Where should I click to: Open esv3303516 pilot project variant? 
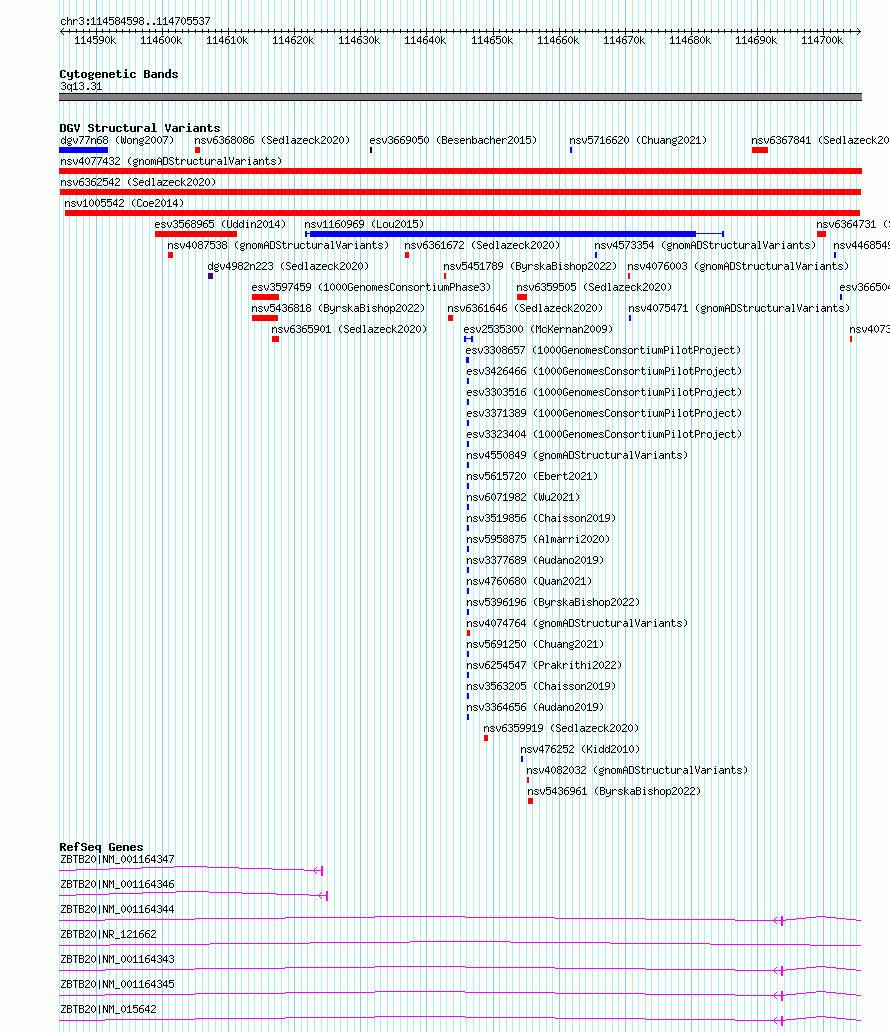coord(604,393)
